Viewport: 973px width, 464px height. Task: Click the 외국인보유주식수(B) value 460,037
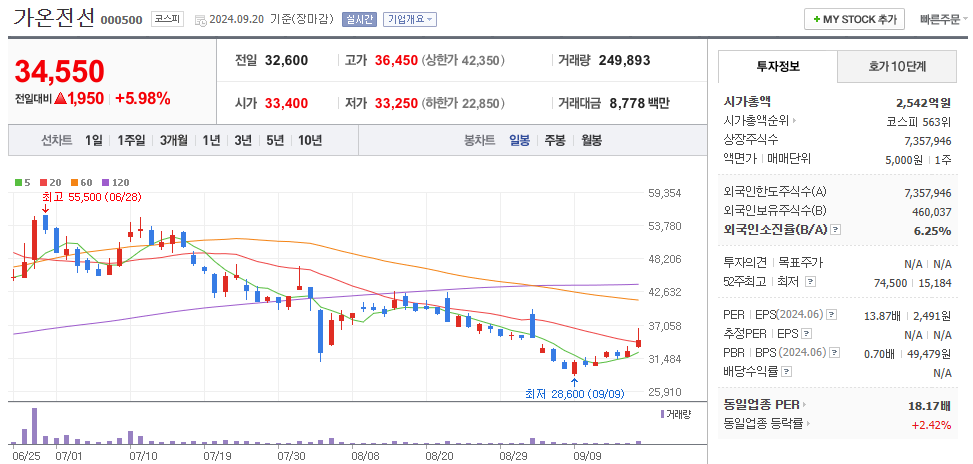[x=931, y=212]
